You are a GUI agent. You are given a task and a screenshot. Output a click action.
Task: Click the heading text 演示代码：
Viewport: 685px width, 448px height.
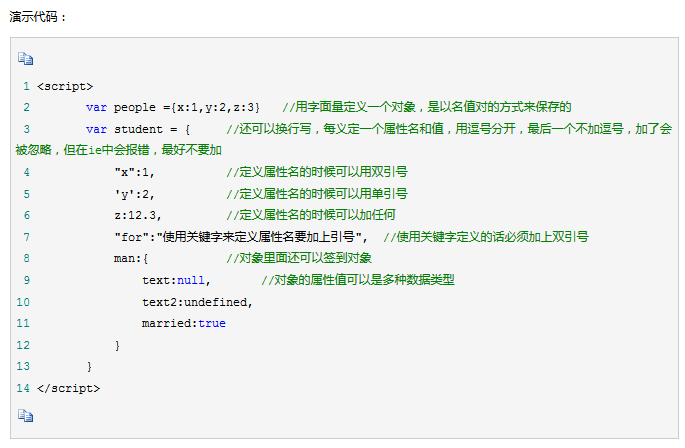coord(38,17)
